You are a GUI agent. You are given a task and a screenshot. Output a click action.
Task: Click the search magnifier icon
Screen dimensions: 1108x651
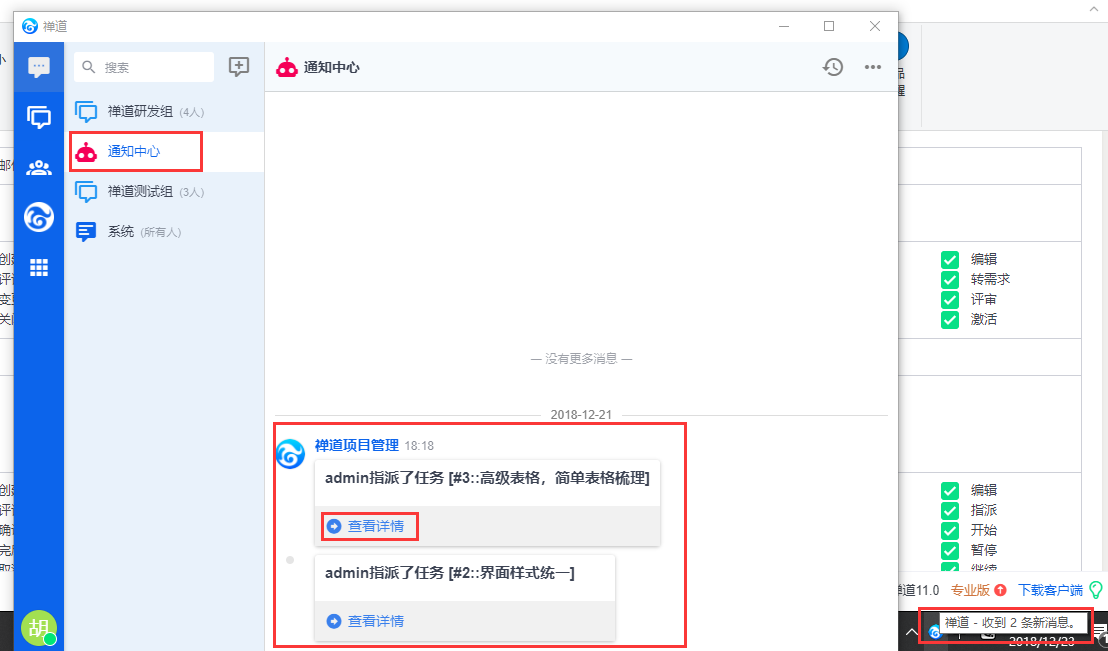(89, 67)
